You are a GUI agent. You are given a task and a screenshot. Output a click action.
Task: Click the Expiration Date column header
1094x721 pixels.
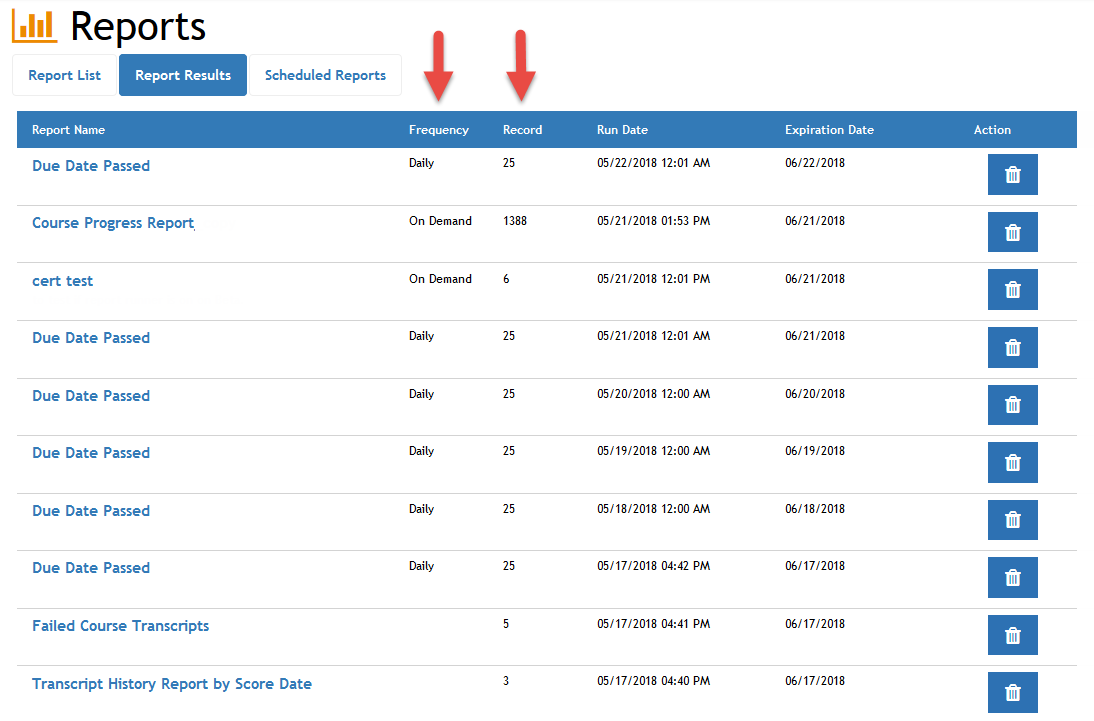pyautogui.click(x=829, y=130)
